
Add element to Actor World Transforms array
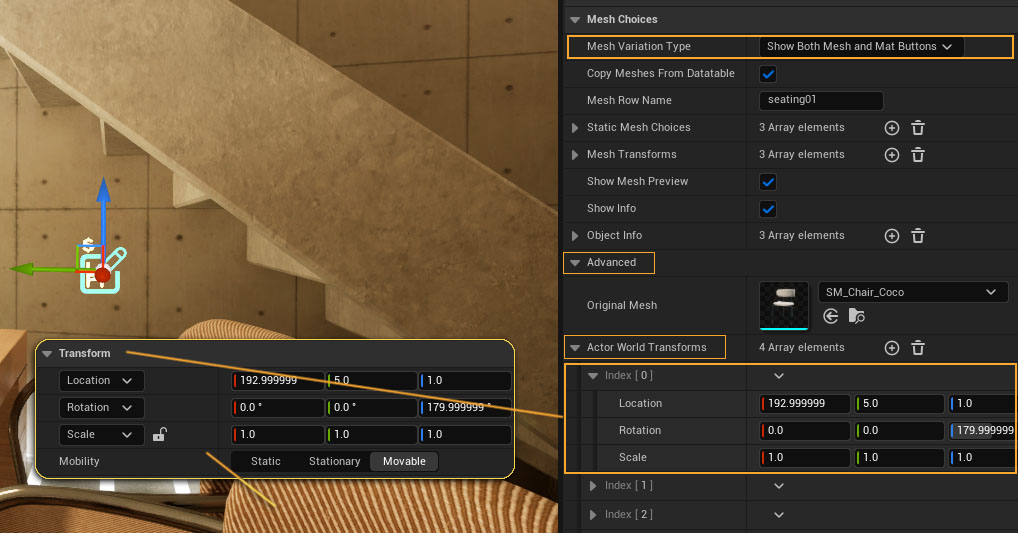892,348
